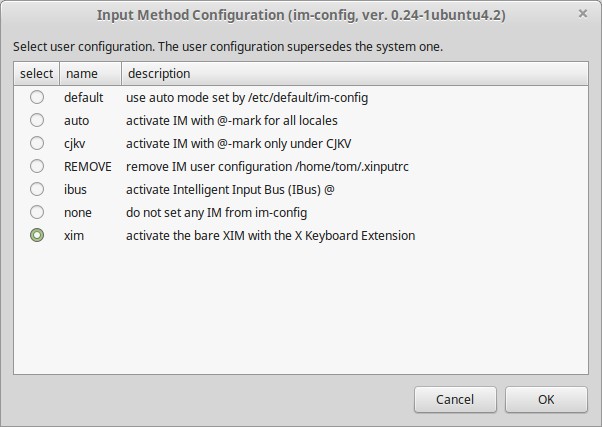Pick the REMOVE radio button
This screenshot has height=427, width=602.
click(x=37, y=166)
